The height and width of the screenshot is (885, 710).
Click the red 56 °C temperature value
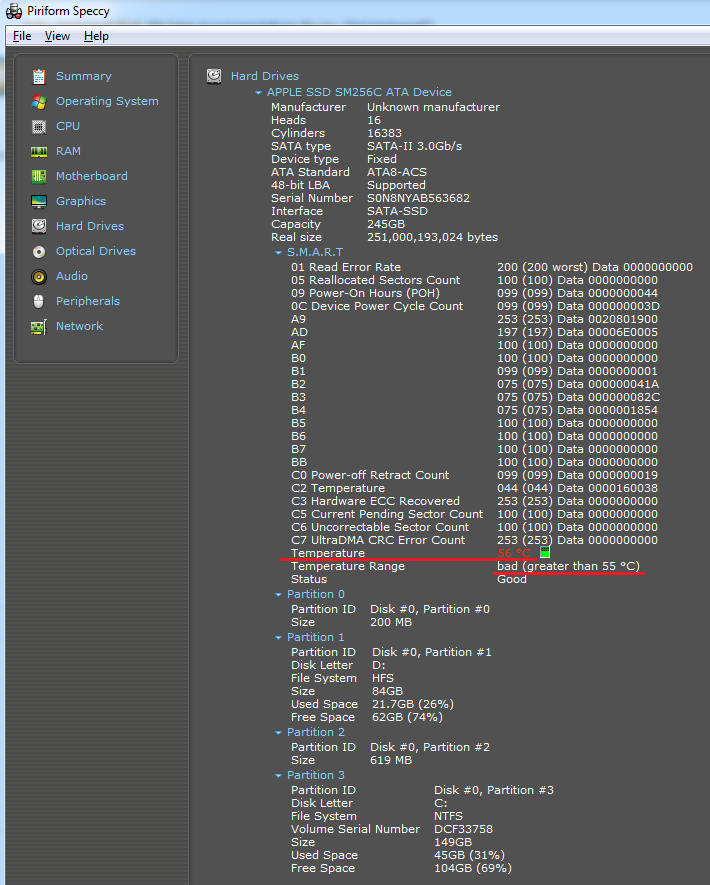click(514, 553)
